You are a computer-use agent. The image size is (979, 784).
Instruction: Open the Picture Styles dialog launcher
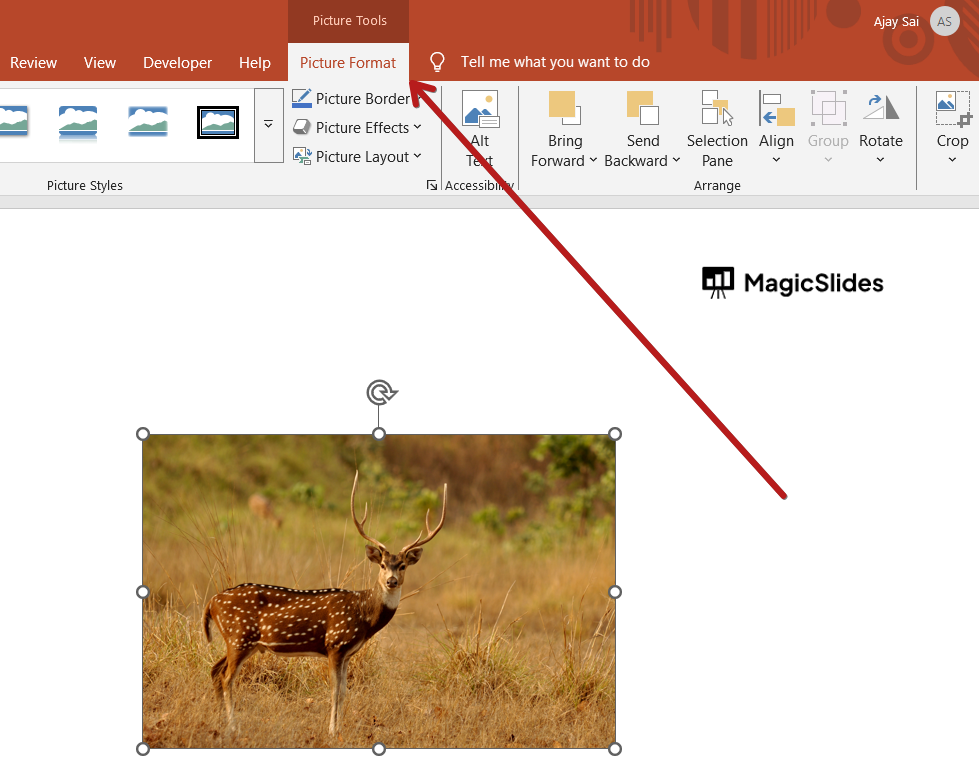click(432, 185)
